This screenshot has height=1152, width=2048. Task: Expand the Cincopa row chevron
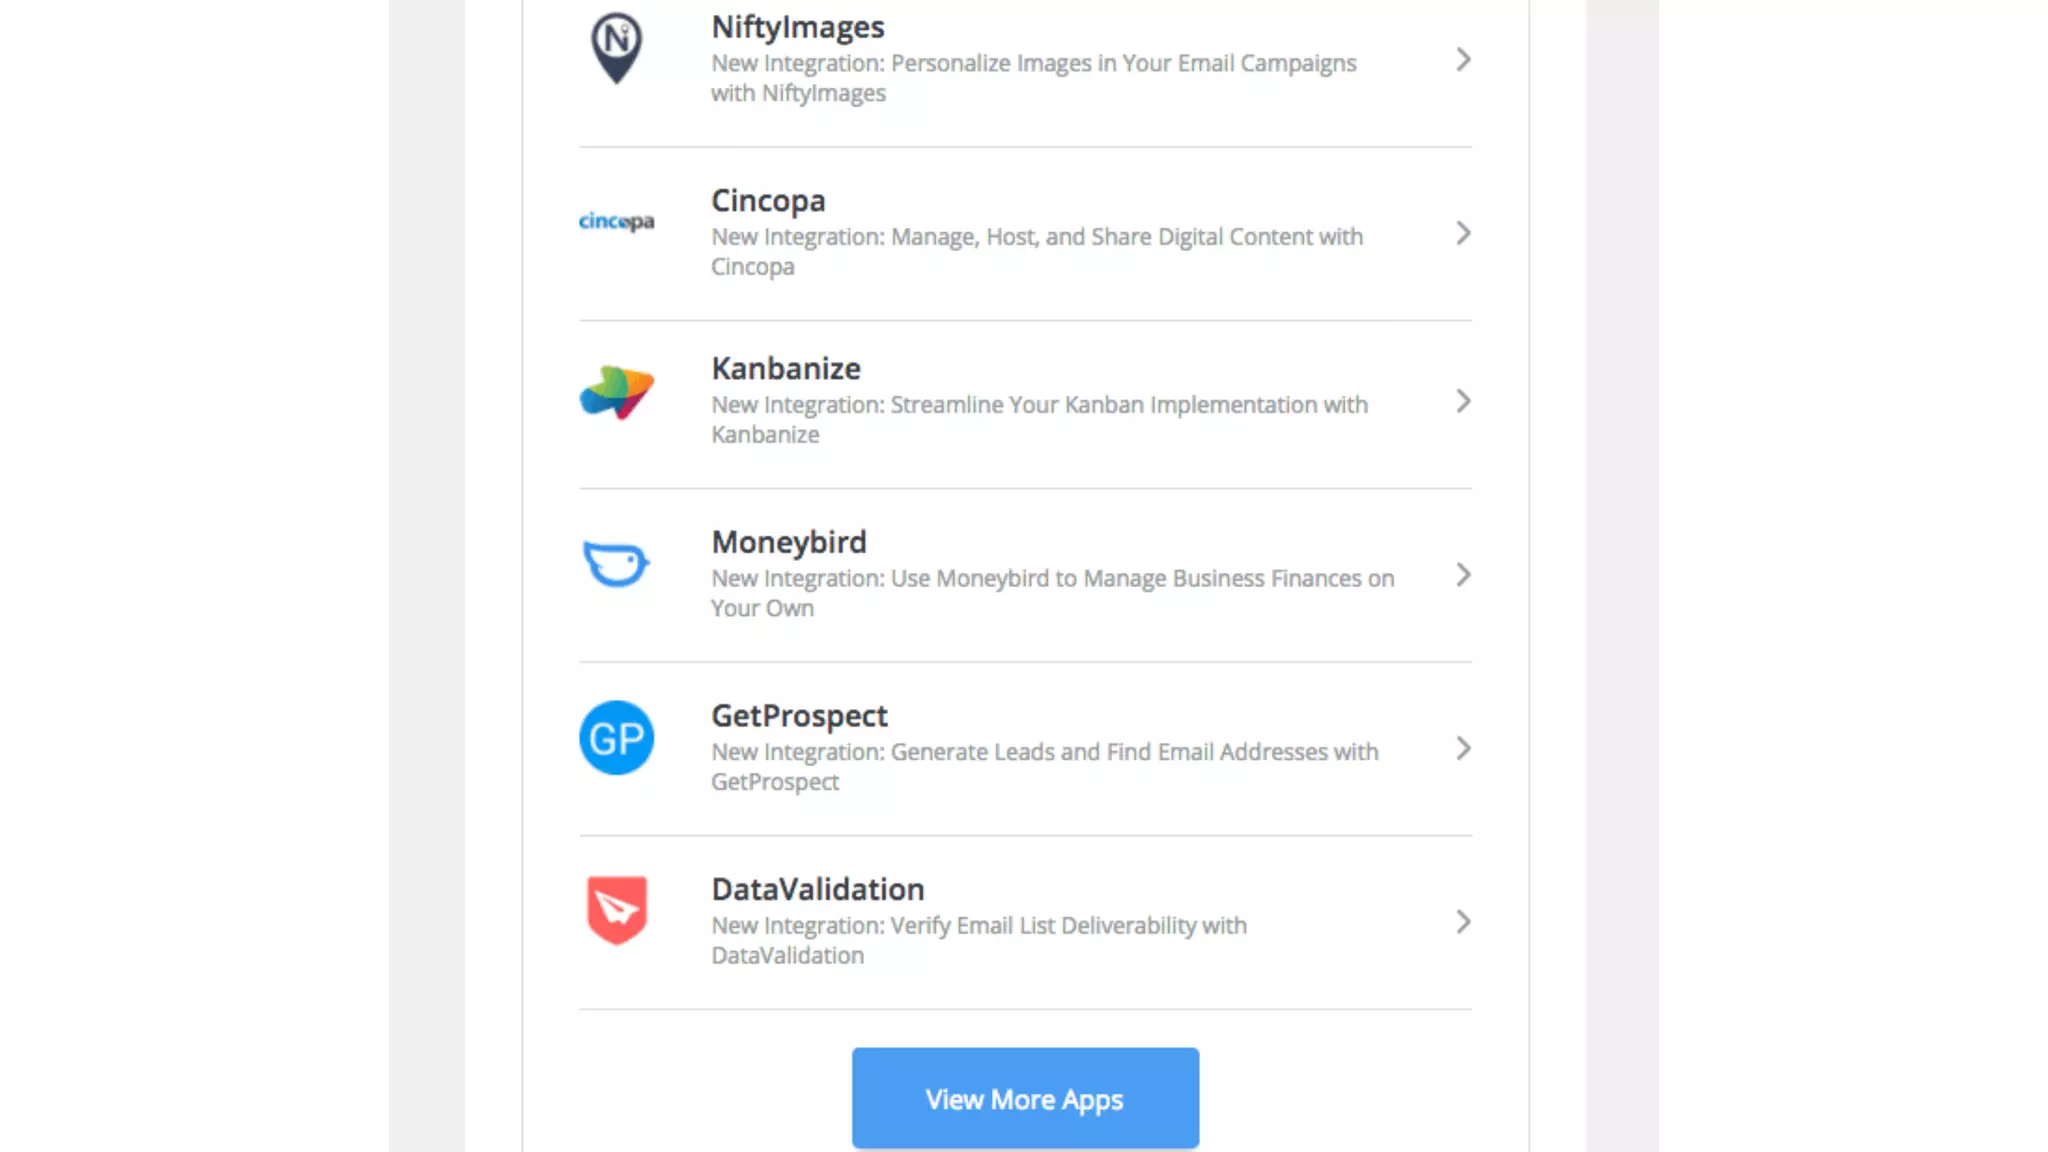[1463, 234]
